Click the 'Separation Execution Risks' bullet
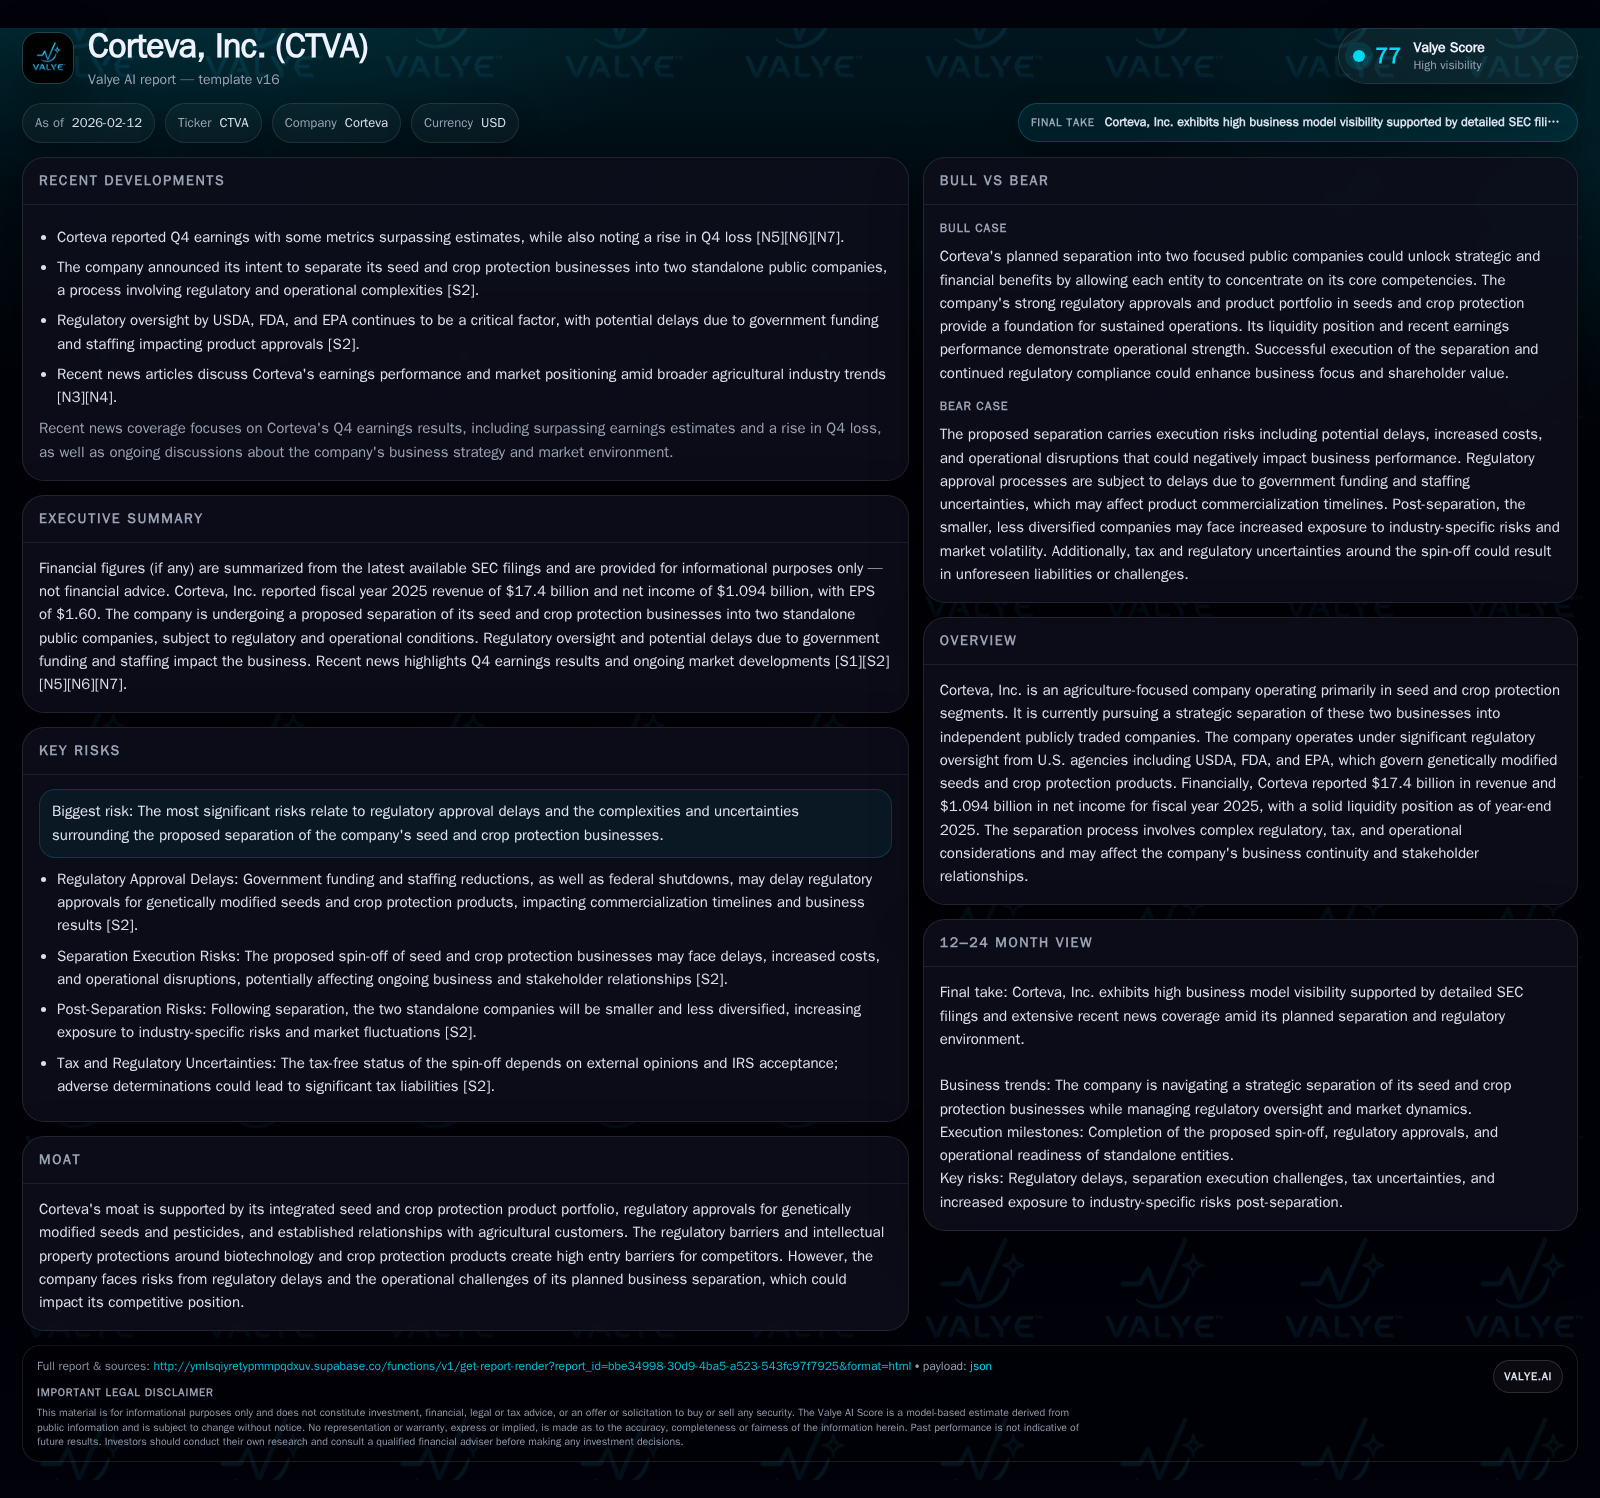The height and width of the screenshot is (1498, 1600). [468, 968]
